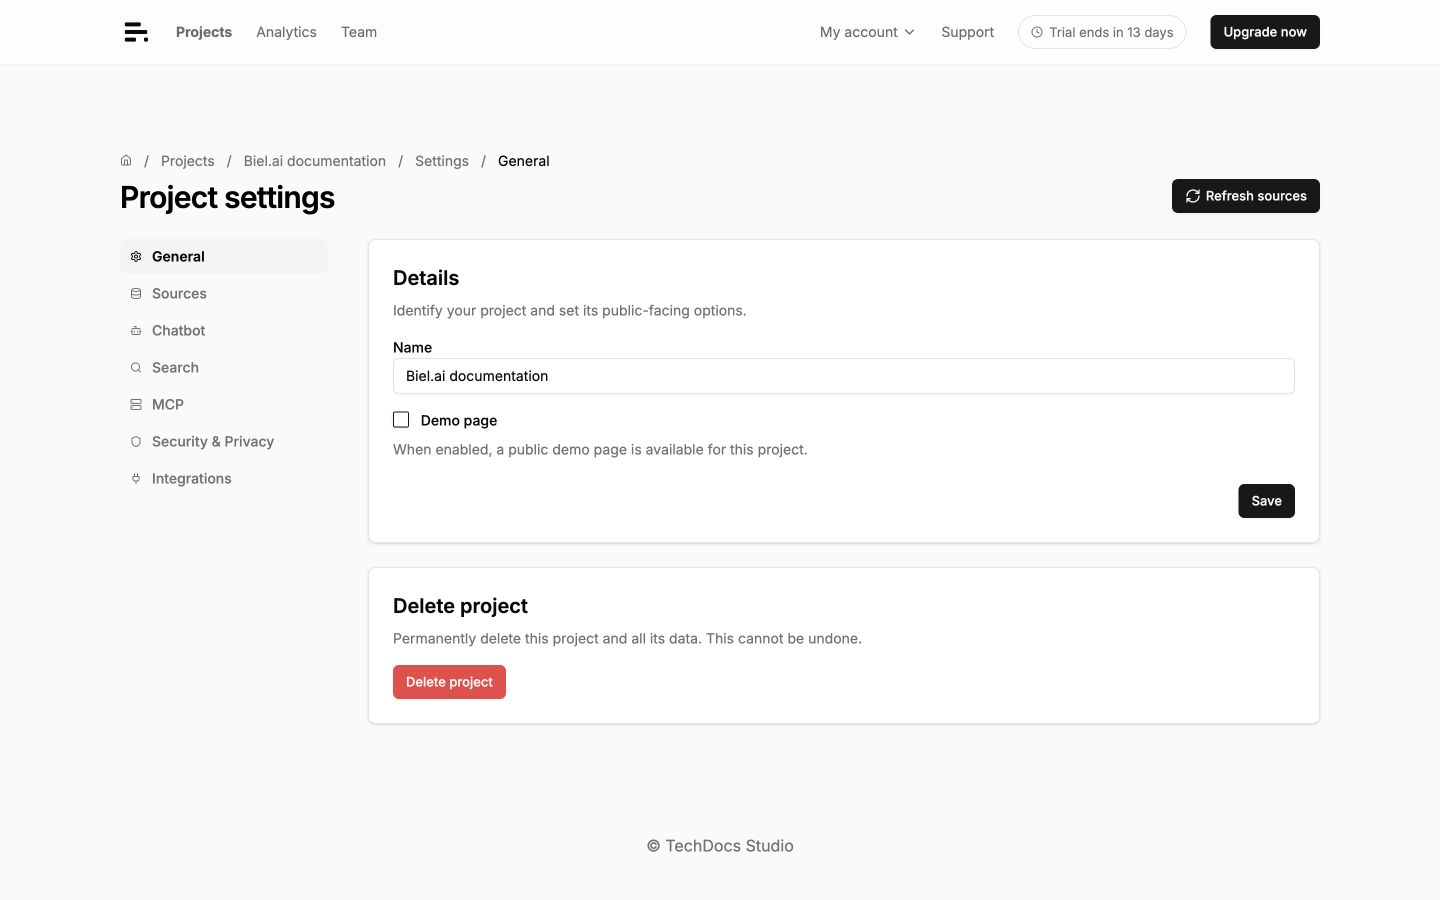Enable the Demo page checkbox
Image resolution: width=1440 pixels, height=900 pixels.
pyautogui.click(x=401, y=420)
